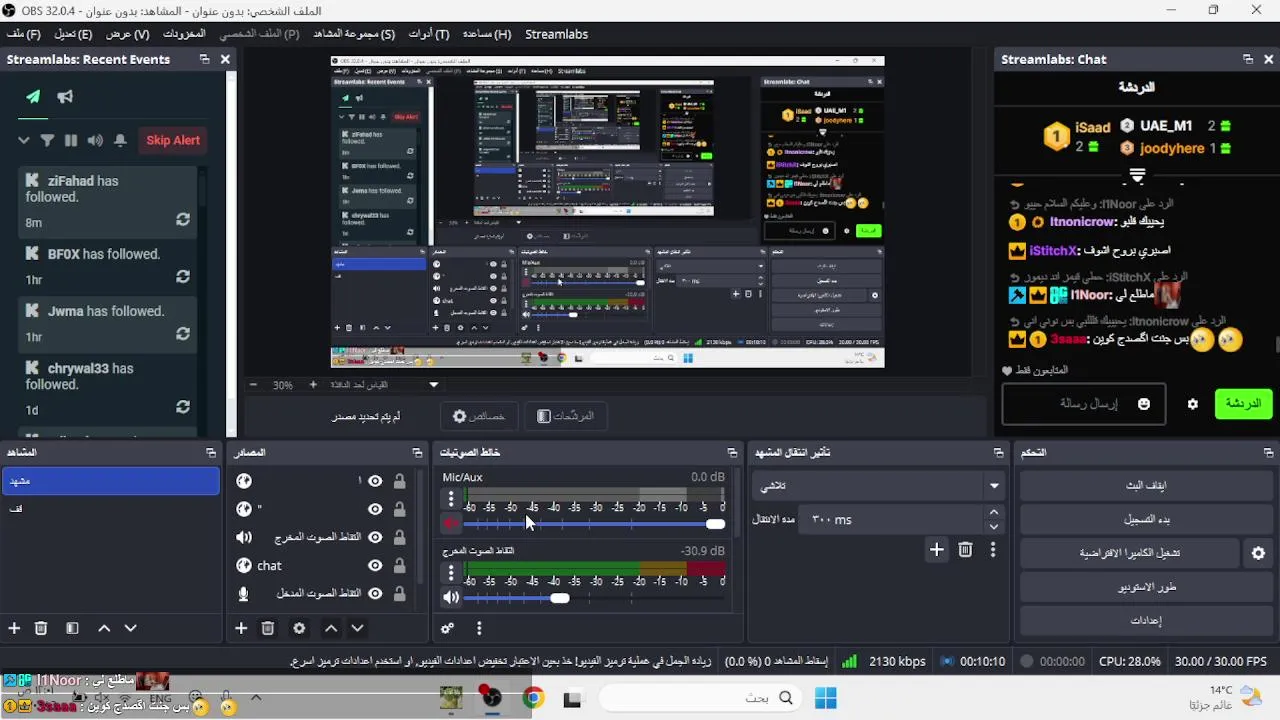Screen dimensions: 1280x720
Task: Toggle visibility of the chat source
Action: 375,565
